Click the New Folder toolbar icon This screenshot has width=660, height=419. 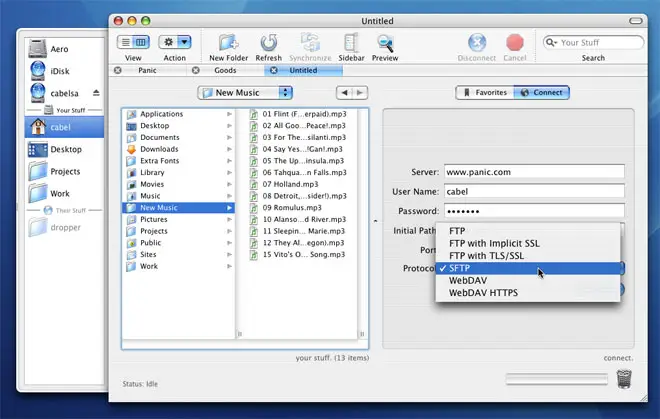point(228,43)
